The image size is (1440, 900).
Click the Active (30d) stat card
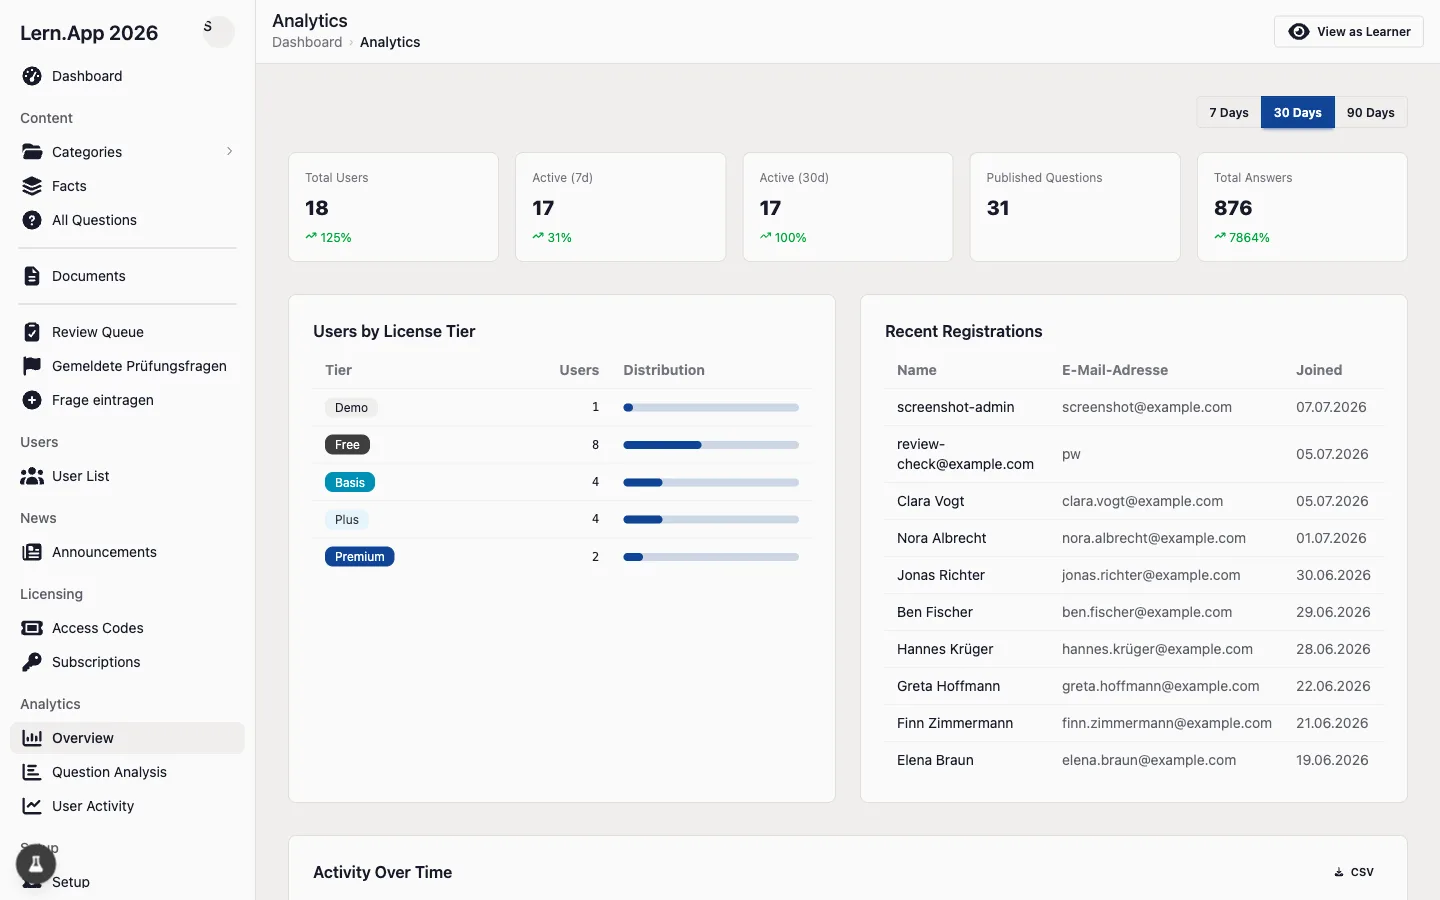point(848,207)
